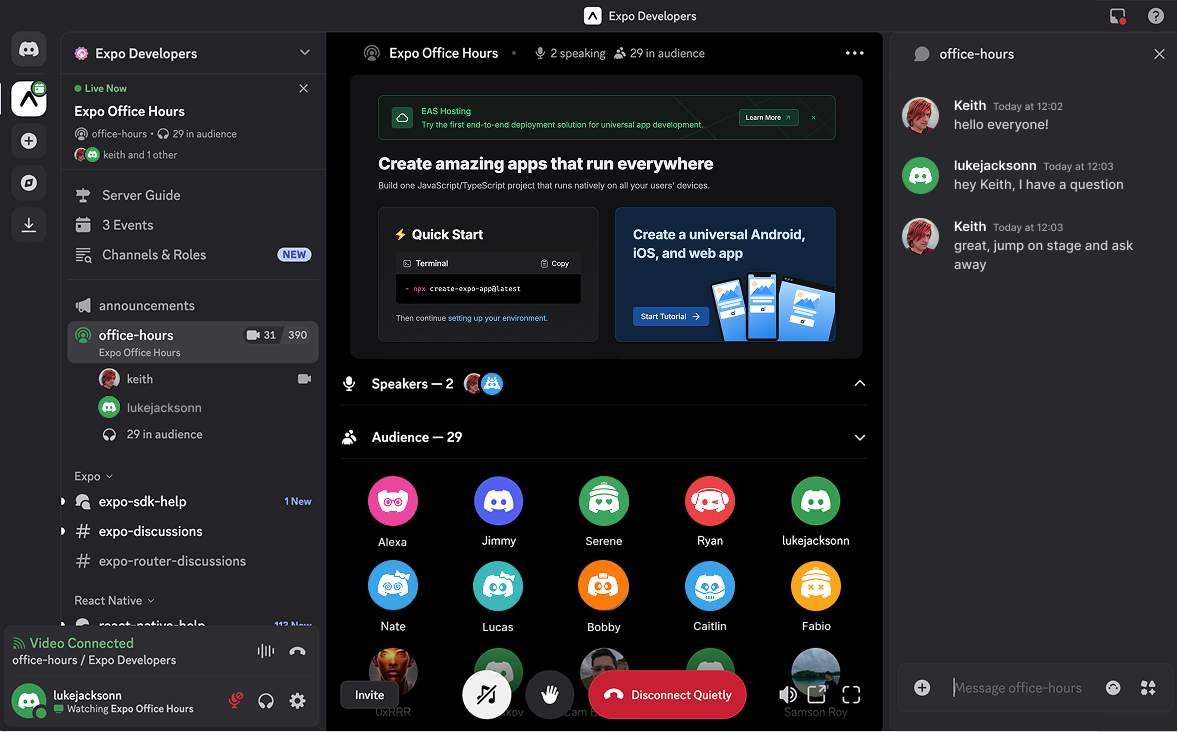Collapse the Speakers section
Image resolution: width=1178 pixels, height=732 pixels.
[x=859, y=383]
